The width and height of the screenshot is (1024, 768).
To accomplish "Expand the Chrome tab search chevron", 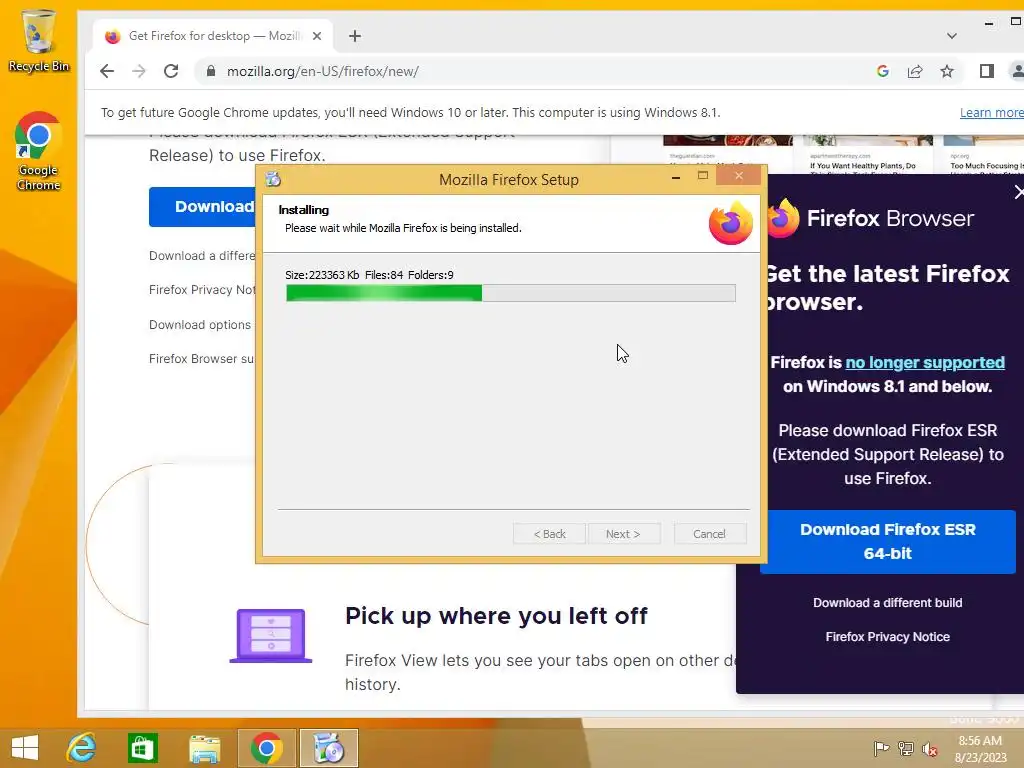I will point(952,36).
